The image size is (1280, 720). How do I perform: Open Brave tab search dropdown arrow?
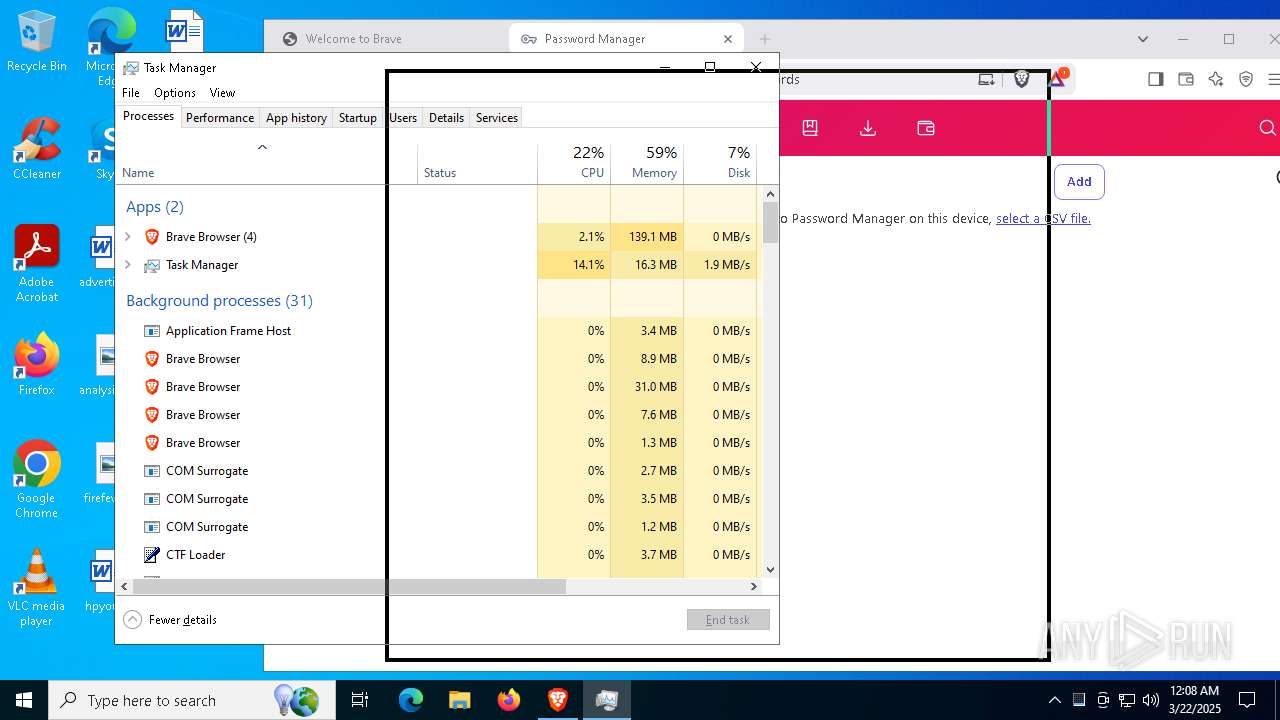tap(1143, 39)
